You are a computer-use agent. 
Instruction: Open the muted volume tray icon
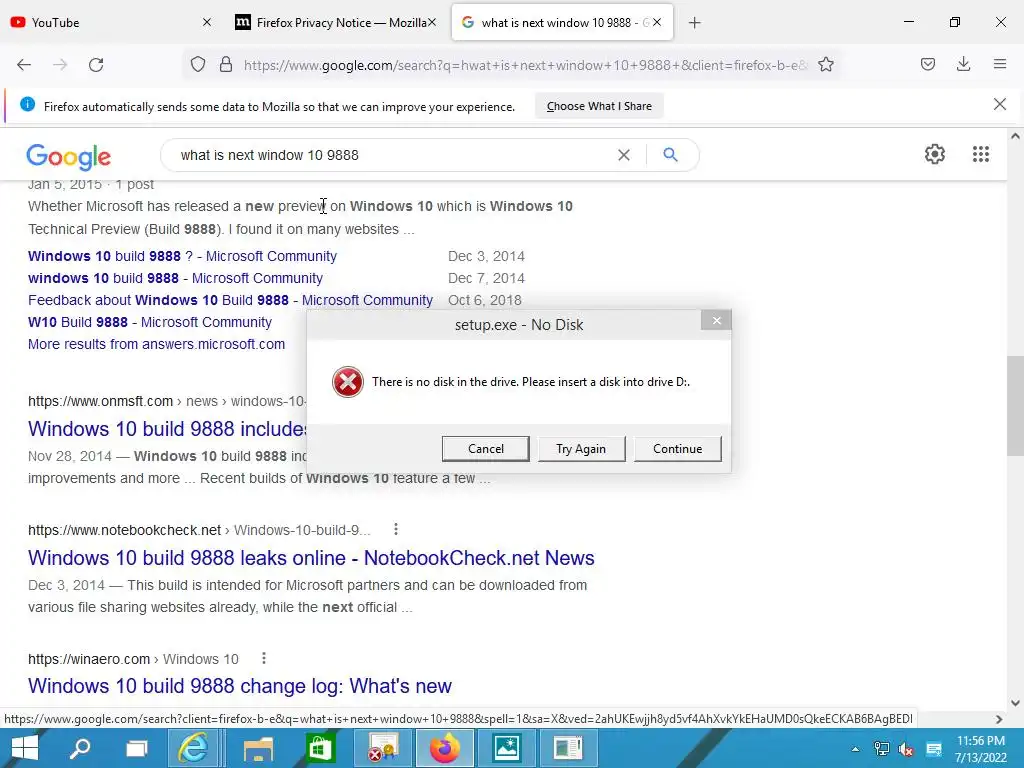point(906,749)
